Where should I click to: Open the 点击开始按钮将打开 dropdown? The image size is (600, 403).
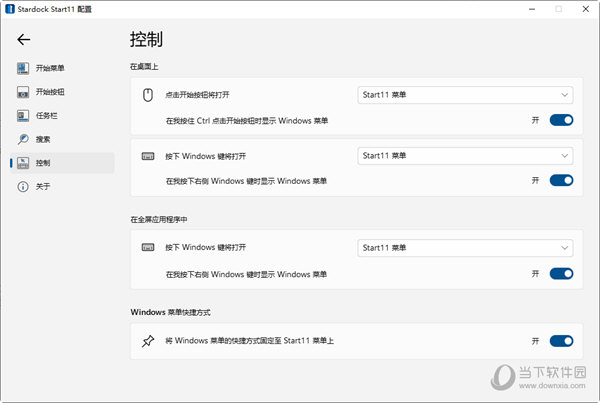465,95
